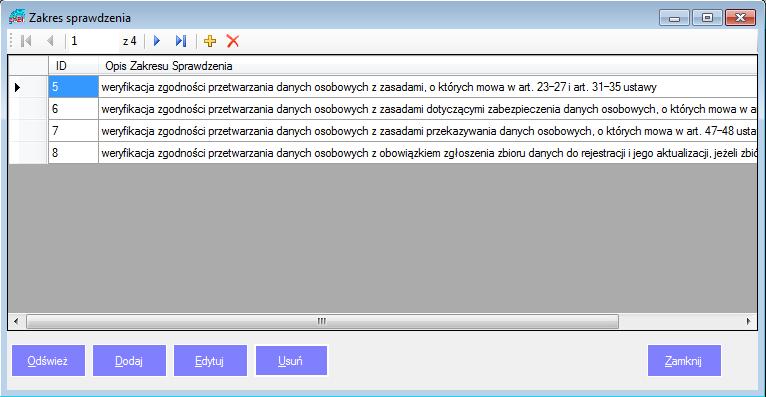Click the Odśwież button
This screenshot has height=397, width=766.
(x=48, y=361)
